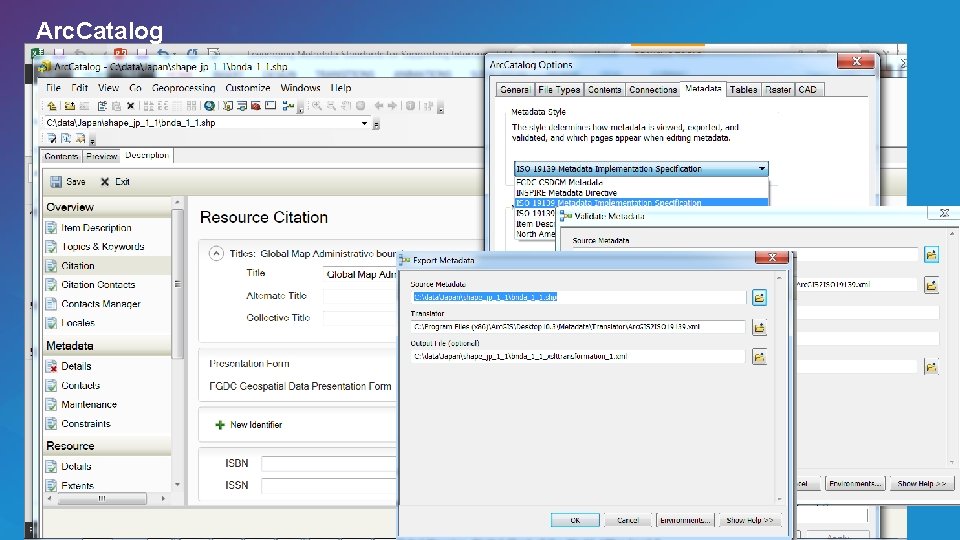Image resolution: width=960 pixels, height=540 pixels.
Task: Open the ModelBuilder toolbar icon
Action: [x=288, y=106]
